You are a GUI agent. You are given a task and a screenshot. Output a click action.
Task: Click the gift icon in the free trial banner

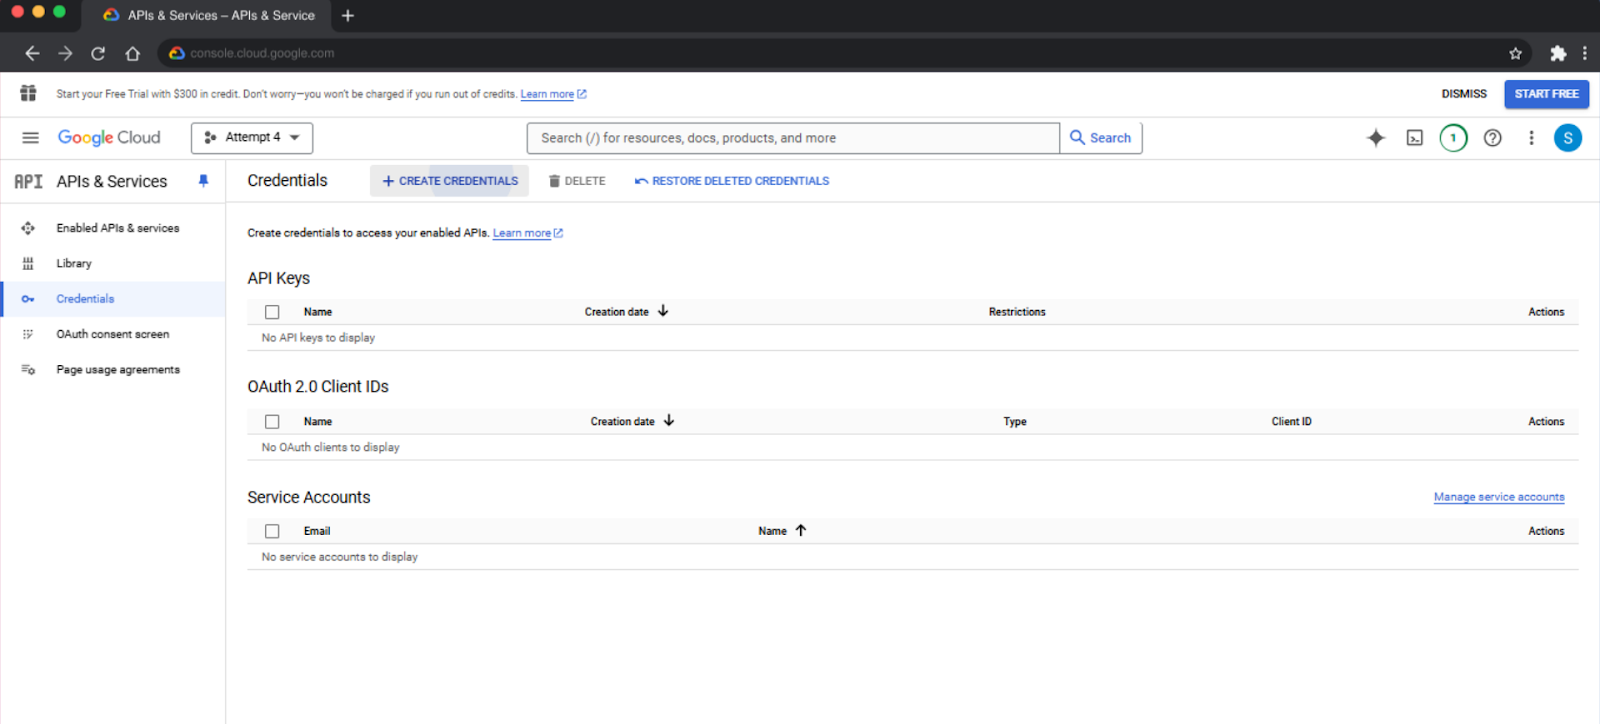point(28,93)
